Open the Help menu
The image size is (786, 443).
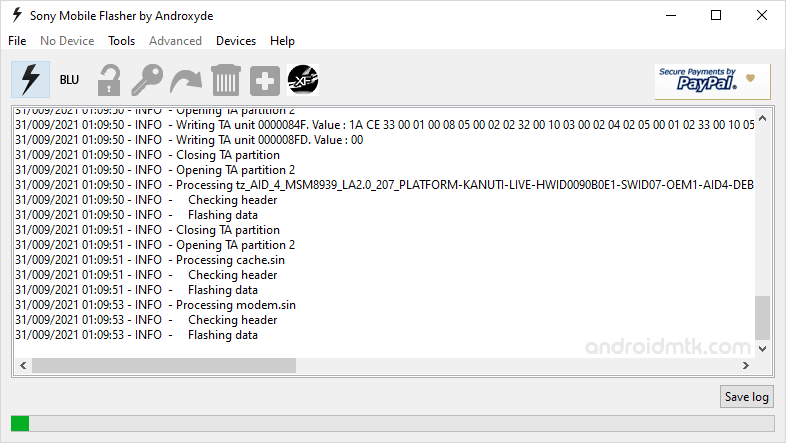click(x=282, y=41)
